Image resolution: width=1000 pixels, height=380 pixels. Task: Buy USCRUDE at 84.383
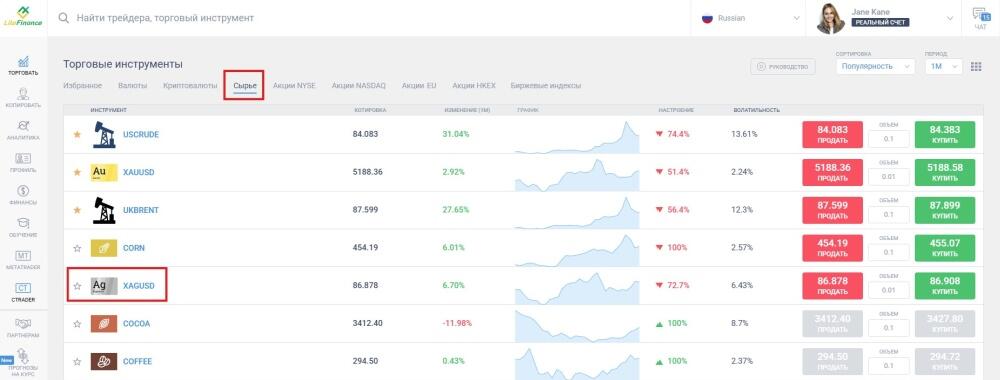tap(945, 135)
